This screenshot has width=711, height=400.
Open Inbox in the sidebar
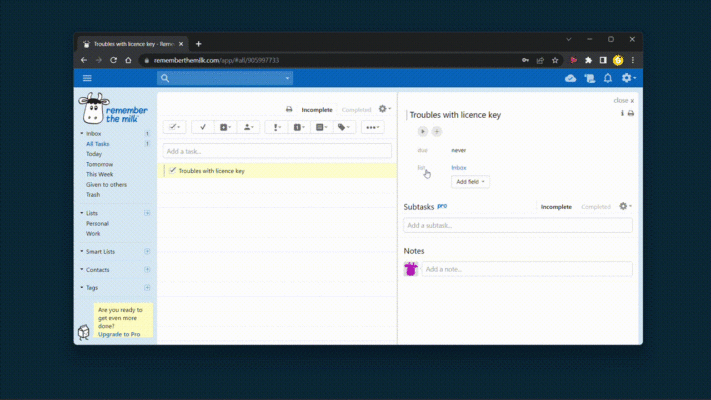pyautogui.click(x=93, y=134)
